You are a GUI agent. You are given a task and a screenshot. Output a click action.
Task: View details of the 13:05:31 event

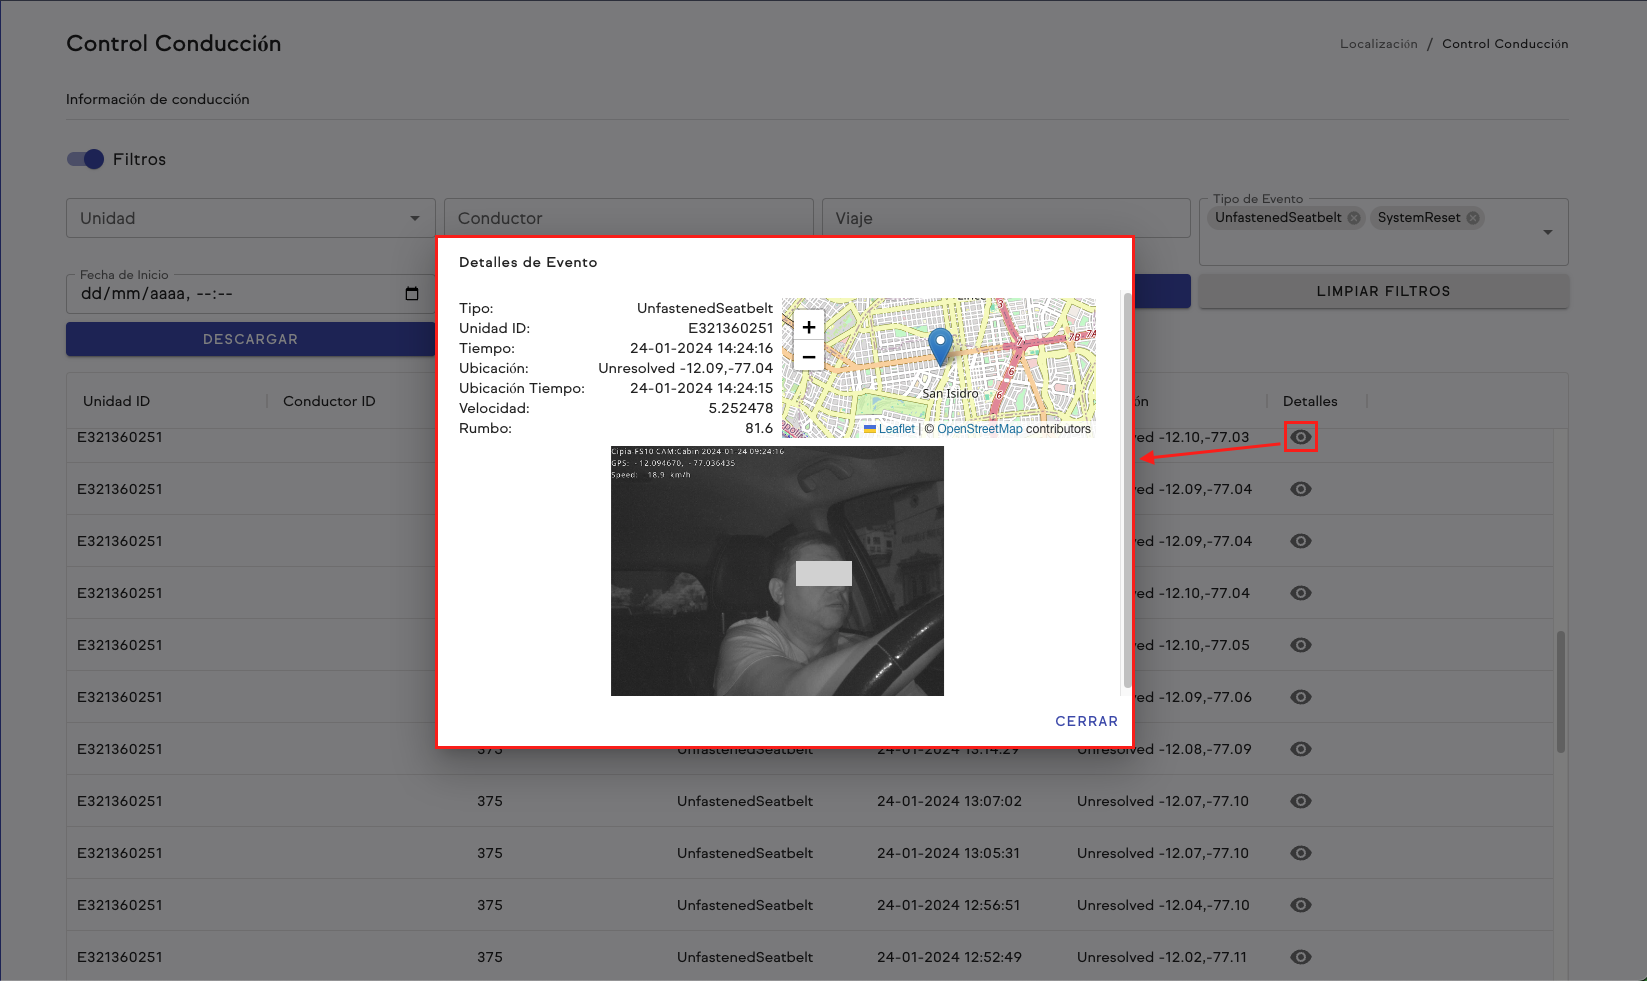click(x=1300, y=853)
